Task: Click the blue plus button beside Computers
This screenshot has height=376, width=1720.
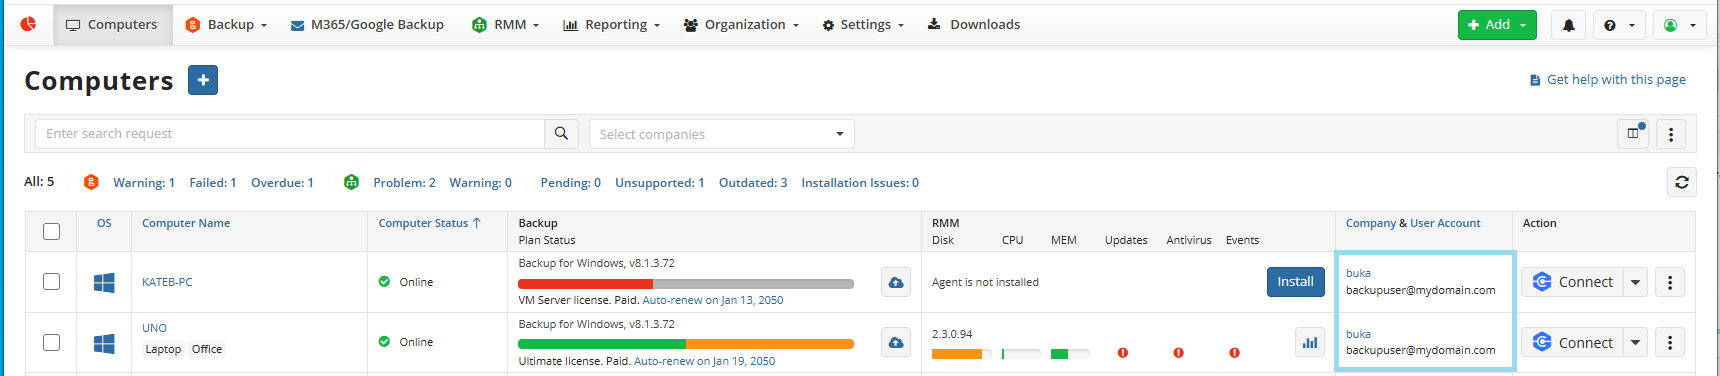Action: [x=203, y=80]
